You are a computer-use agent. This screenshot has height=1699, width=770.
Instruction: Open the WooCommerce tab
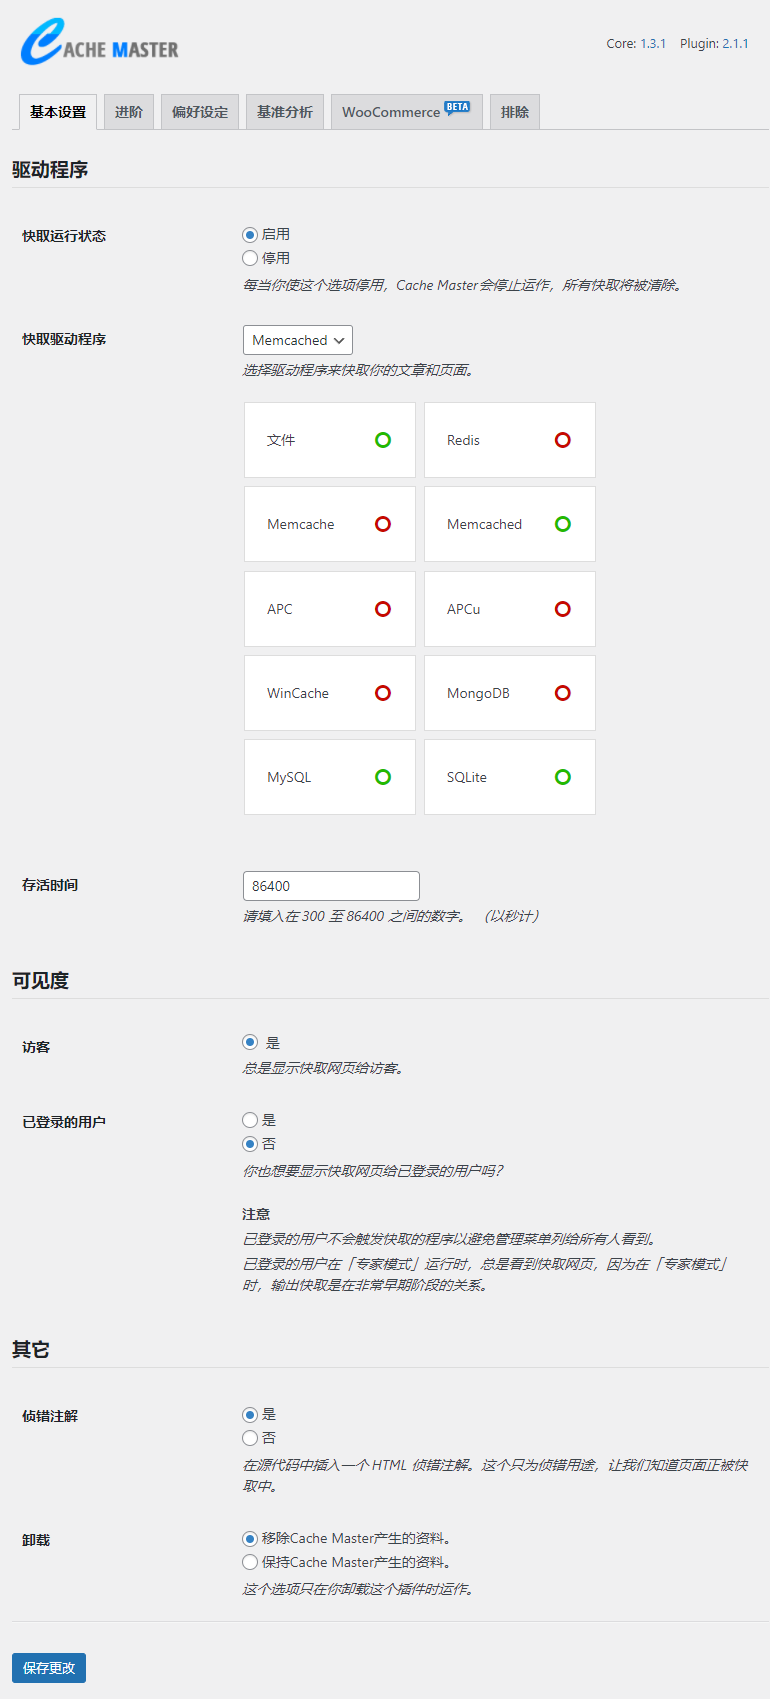coord(407,112)
